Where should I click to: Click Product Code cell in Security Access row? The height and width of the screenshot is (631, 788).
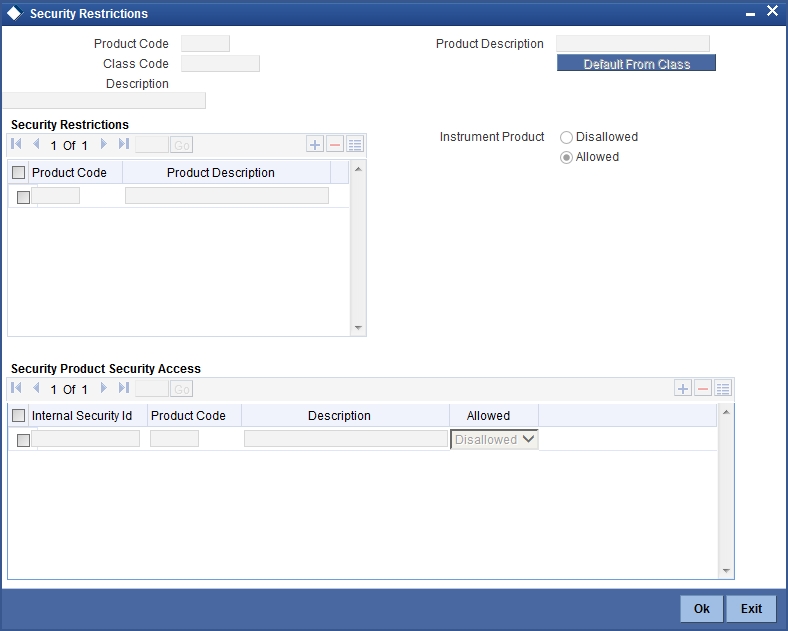point(174,439)
